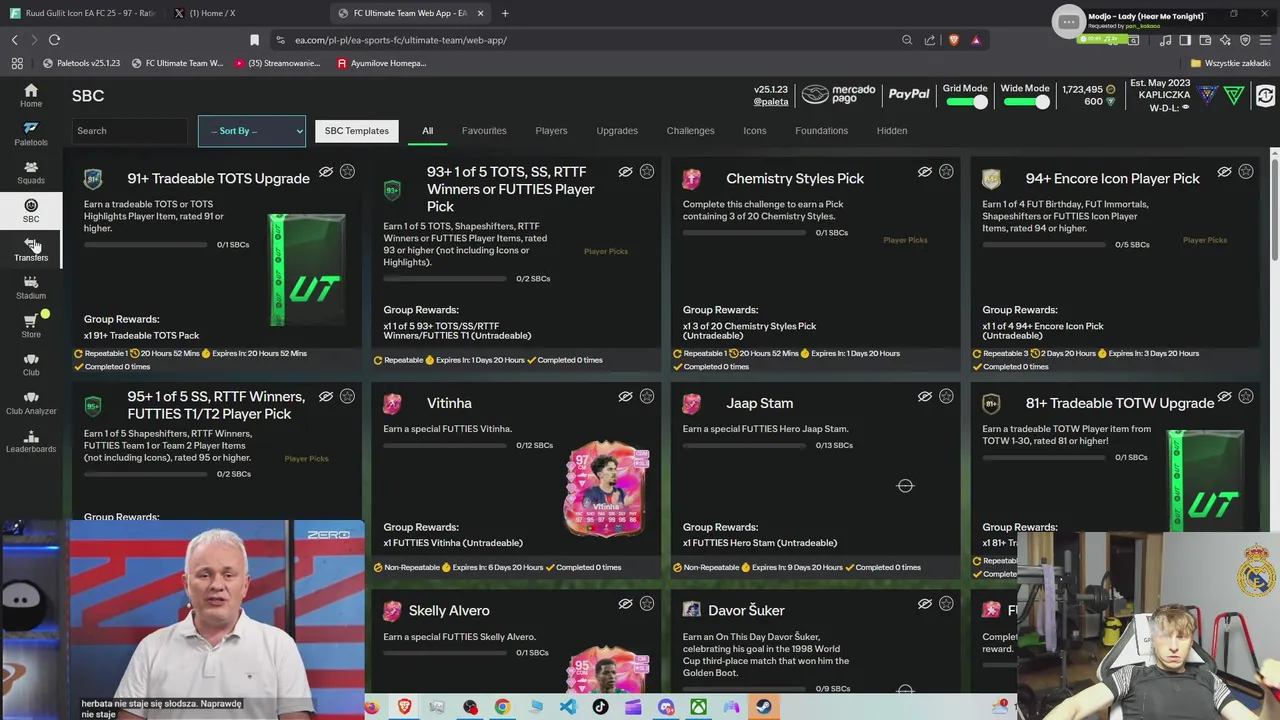Favourite the 91+ Tradeable TOTS Upgrade SBC
The height and width of the screenshot is (720, 1280).
click(x=347, y=172)
